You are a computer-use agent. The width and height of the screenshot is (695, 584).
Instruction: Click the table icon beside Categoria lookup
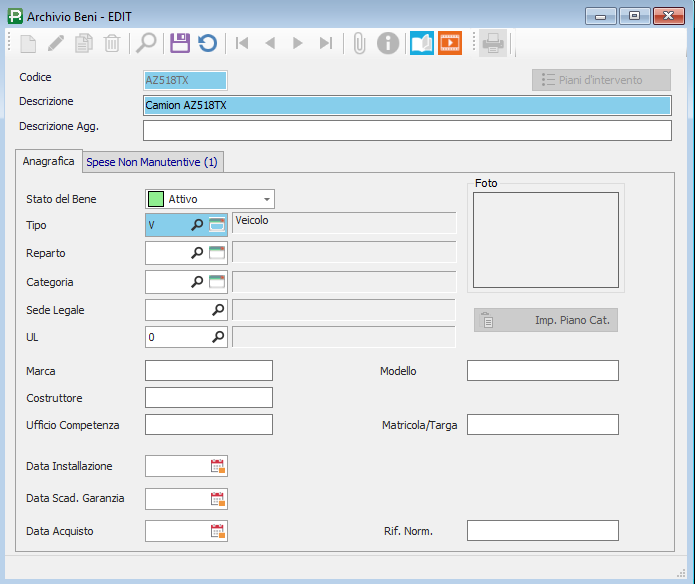coord(218,282)
